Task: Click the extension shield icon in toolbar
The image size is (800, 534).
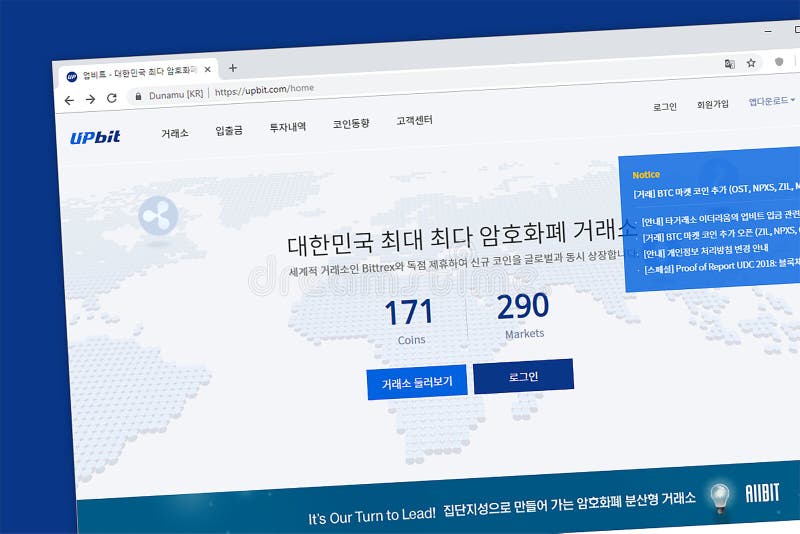Action: pos(779,62)
